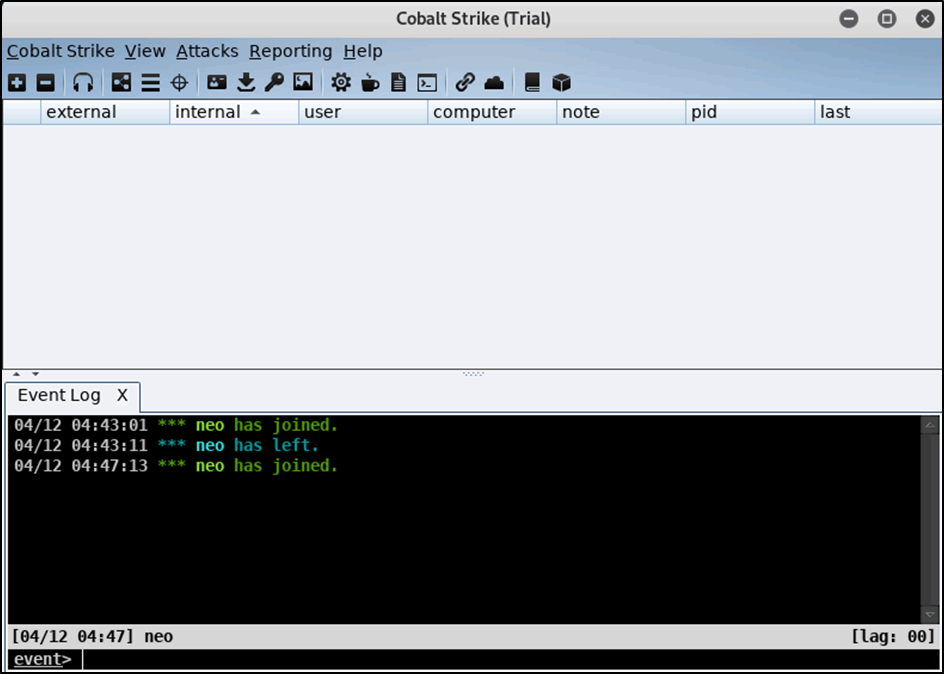Screen dimensions: 944x674
Task: Sort sessions by computer column header
Action: [x=492, y=112]
